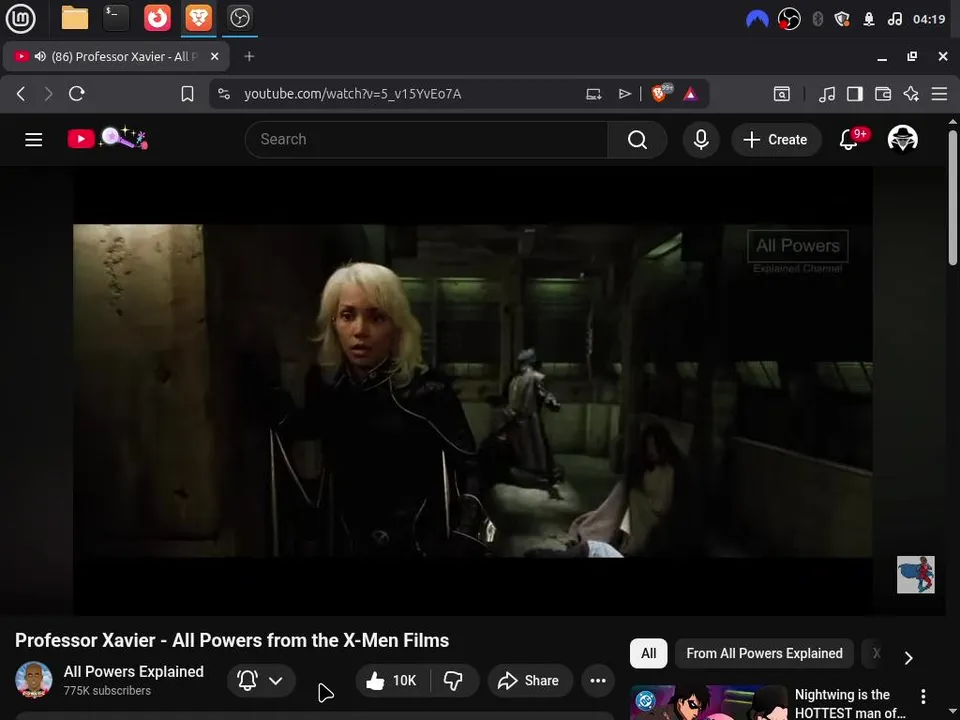The width and height of the screenshot is (960, 720).
Task: Bookmark this page
Action: (187, 94)
